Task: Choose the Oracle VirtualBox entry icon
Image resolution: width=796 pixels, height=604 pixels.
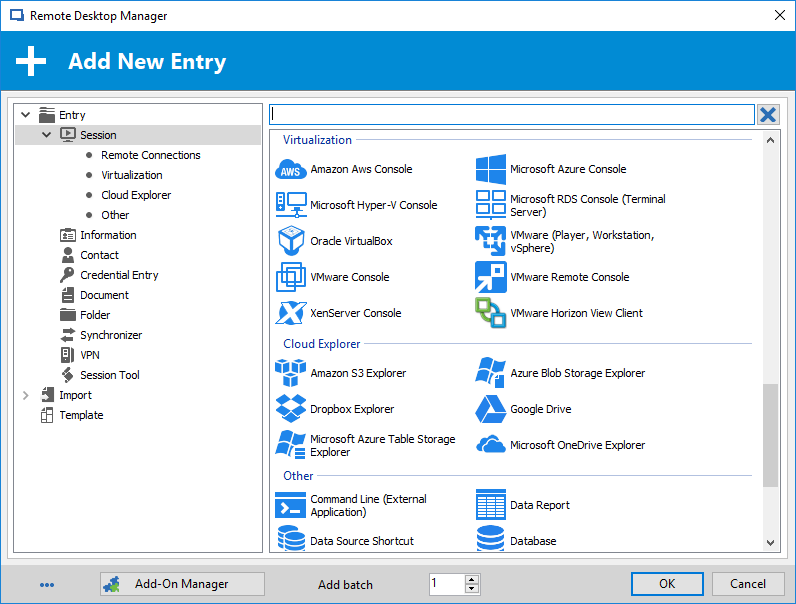Action: pos(291,241)
